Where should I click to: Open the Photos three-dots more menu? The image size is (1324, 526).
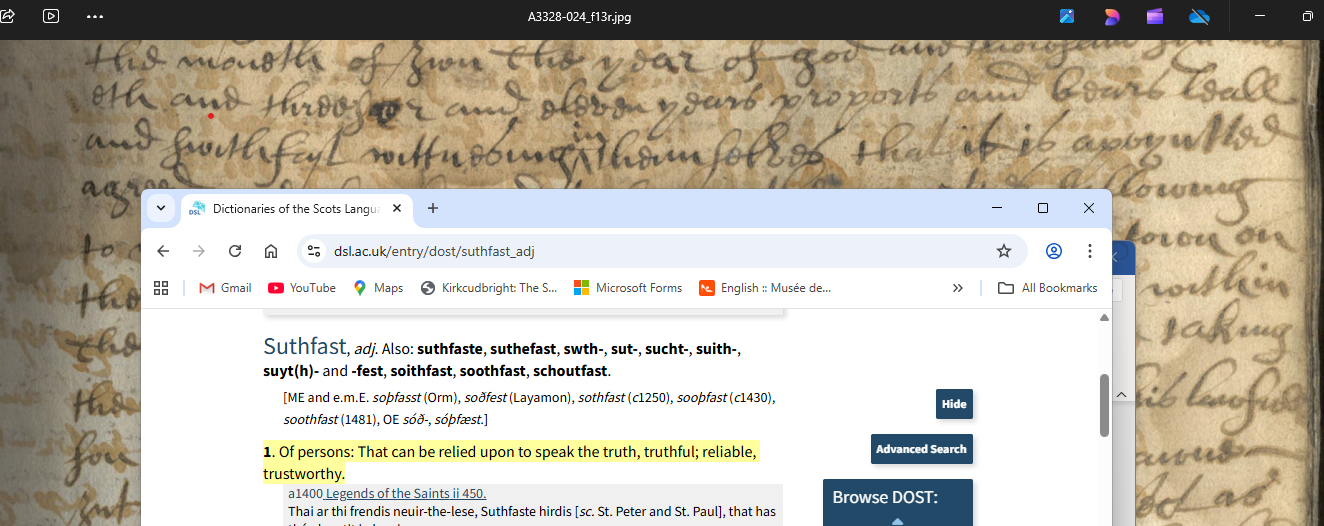click(x=95, y=16)
